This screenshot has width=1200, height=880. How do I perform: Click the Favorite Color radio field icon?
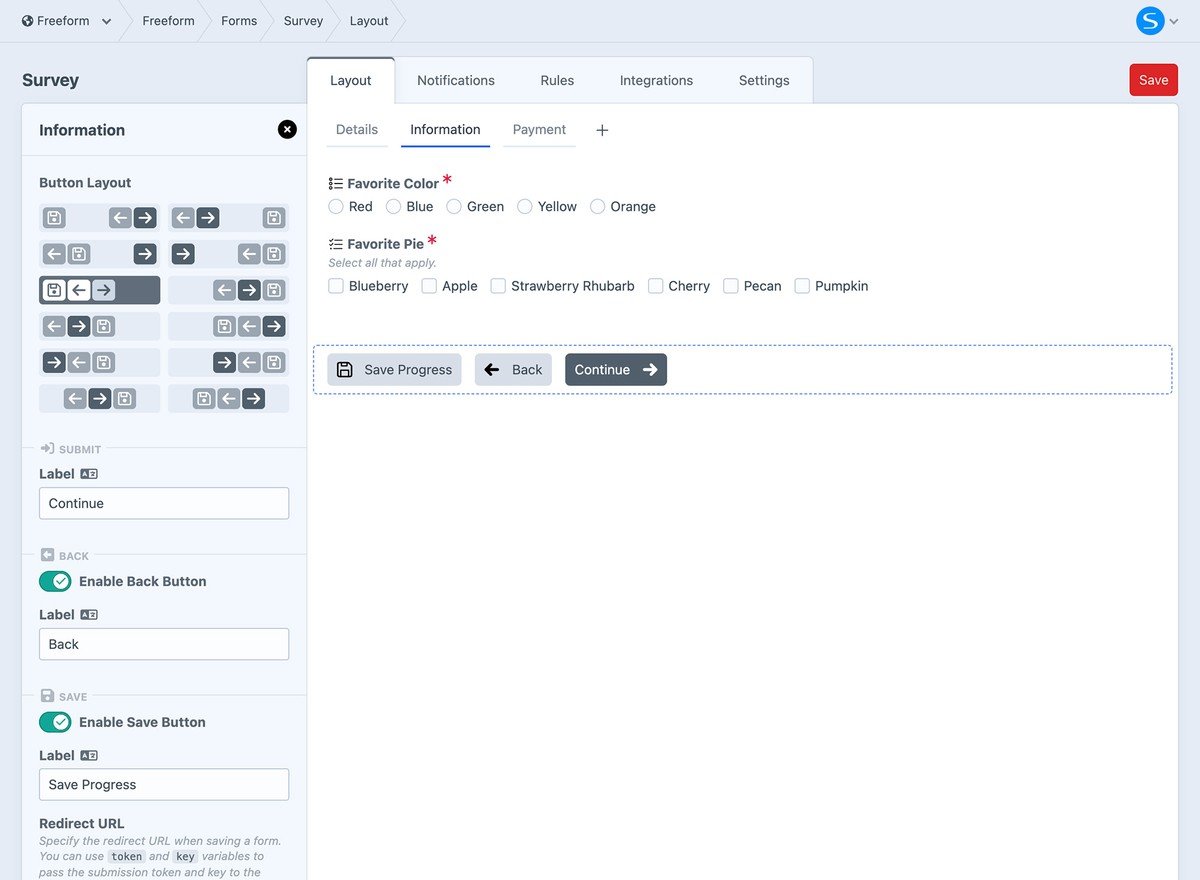click(336, 184)
